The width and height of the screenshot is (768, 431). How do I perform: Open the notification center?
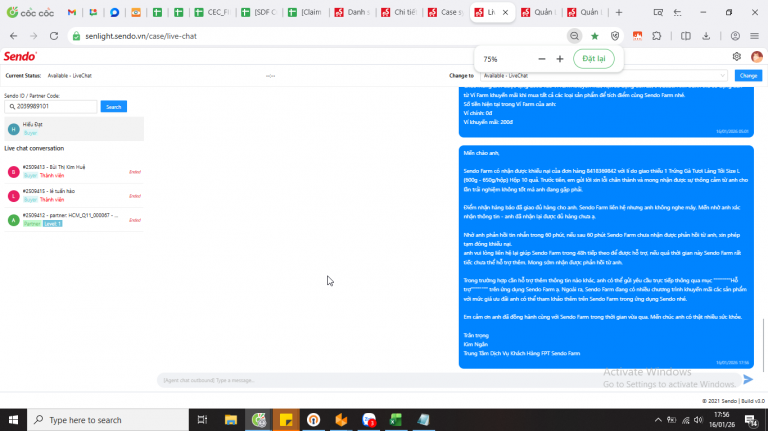tap(750, 420)
